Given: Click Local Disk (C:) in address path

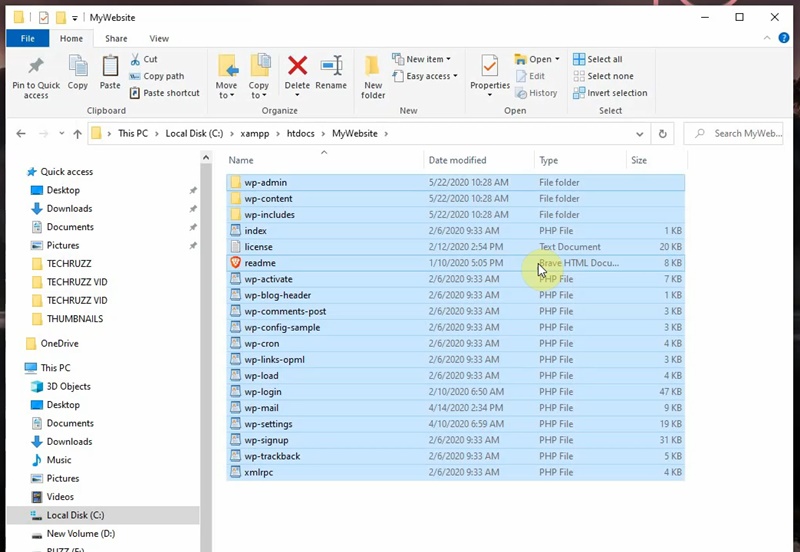Looking at the screenshot, I should [194, 134].
